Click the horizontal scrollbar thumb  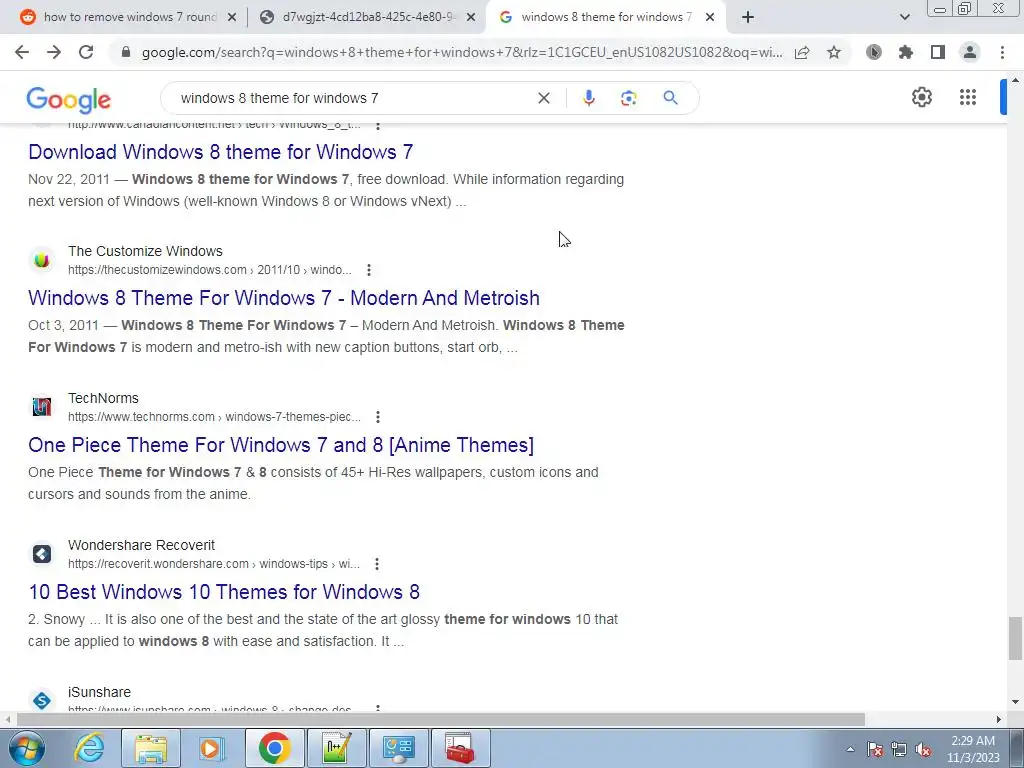[x=441, y=719]
